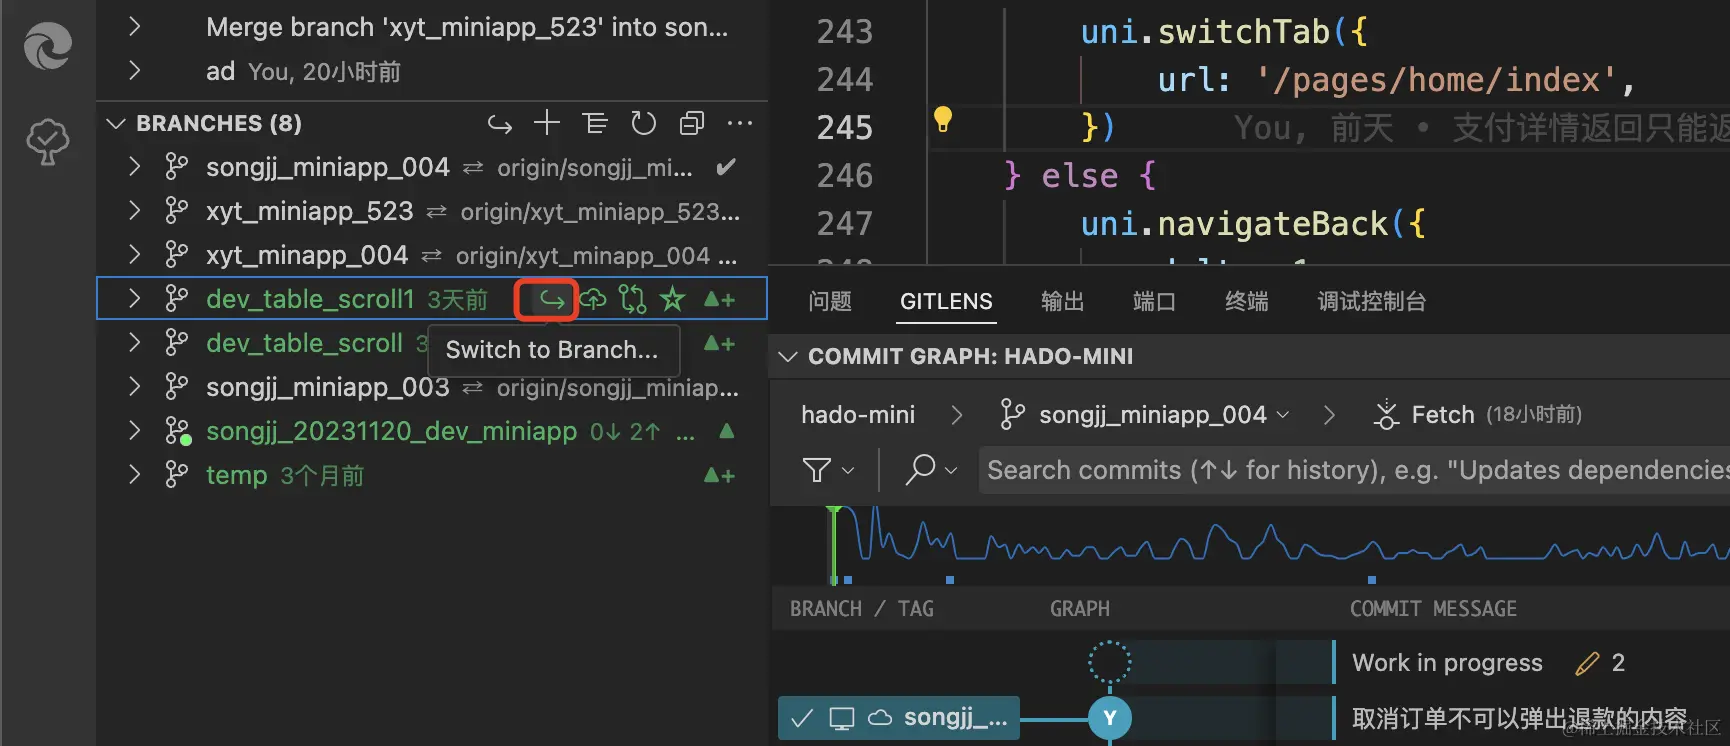Open the 输出 panel tab
Screen dimensions: 1730x746
(x=1062, y=301)
